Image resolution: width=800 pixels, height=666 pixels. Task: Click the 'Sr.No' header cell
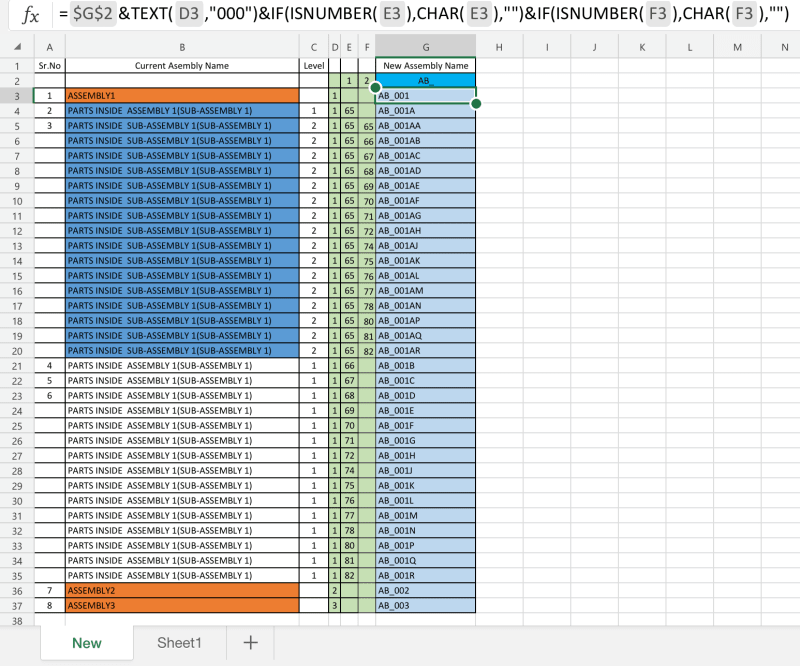(49, 65)
